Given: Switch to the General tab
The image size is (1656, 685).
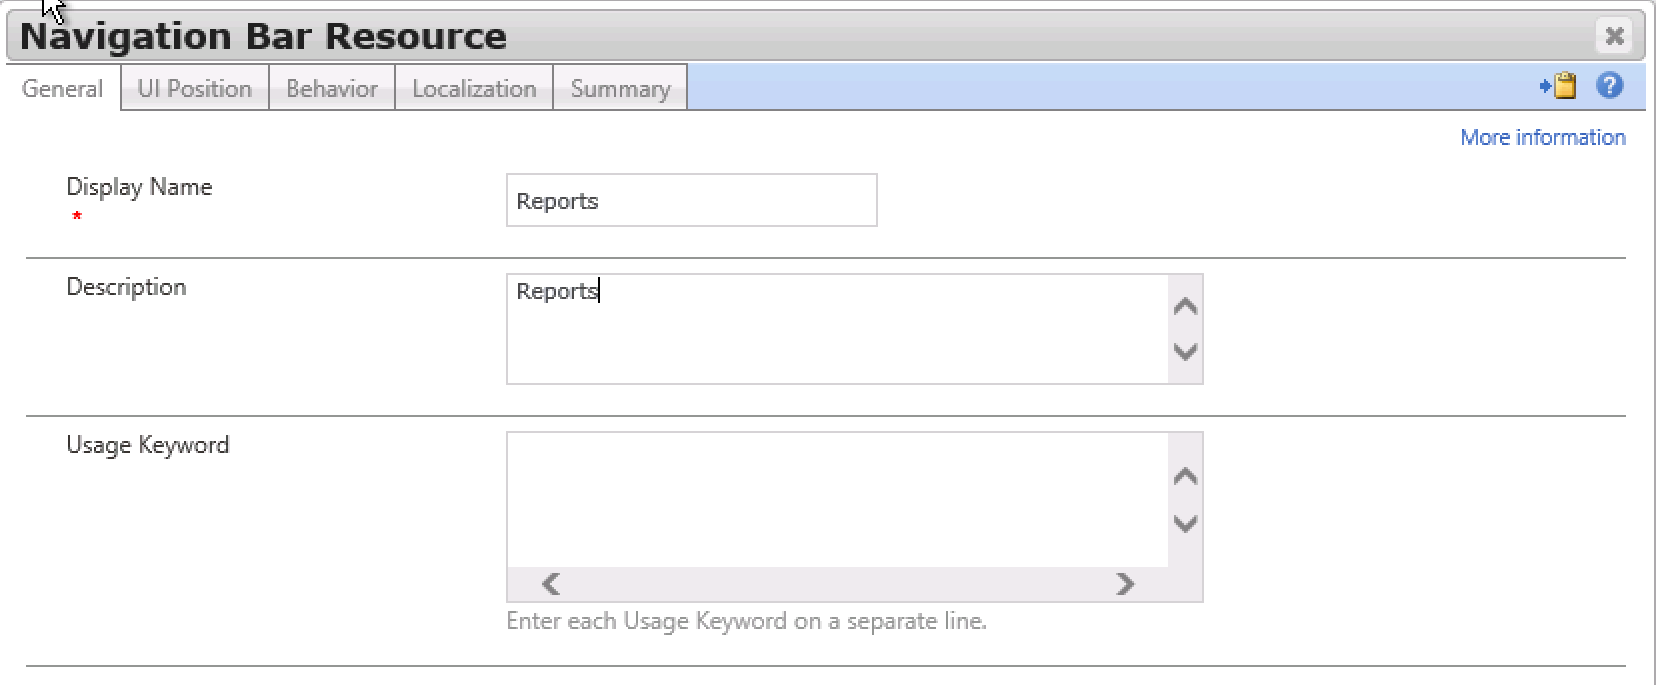Looking at the screenshot, I should coord(62,89).
